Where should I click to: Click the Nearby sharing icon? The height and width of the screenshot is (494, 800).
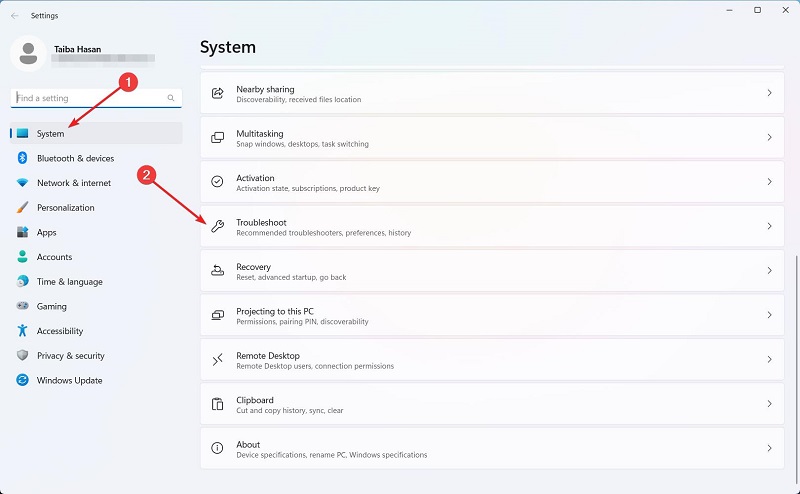tap(217, 93)
